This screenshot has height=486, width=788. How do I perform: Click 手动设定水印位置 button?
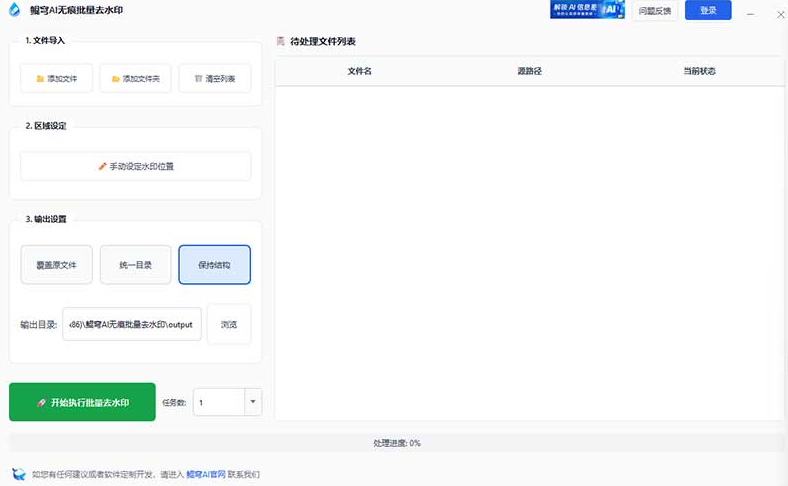(135, 166)
